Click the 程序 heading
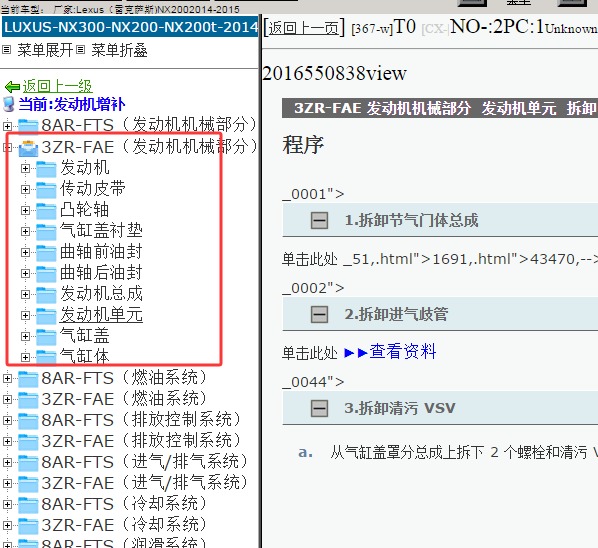 pyautogui.click(x=303, y=145)
